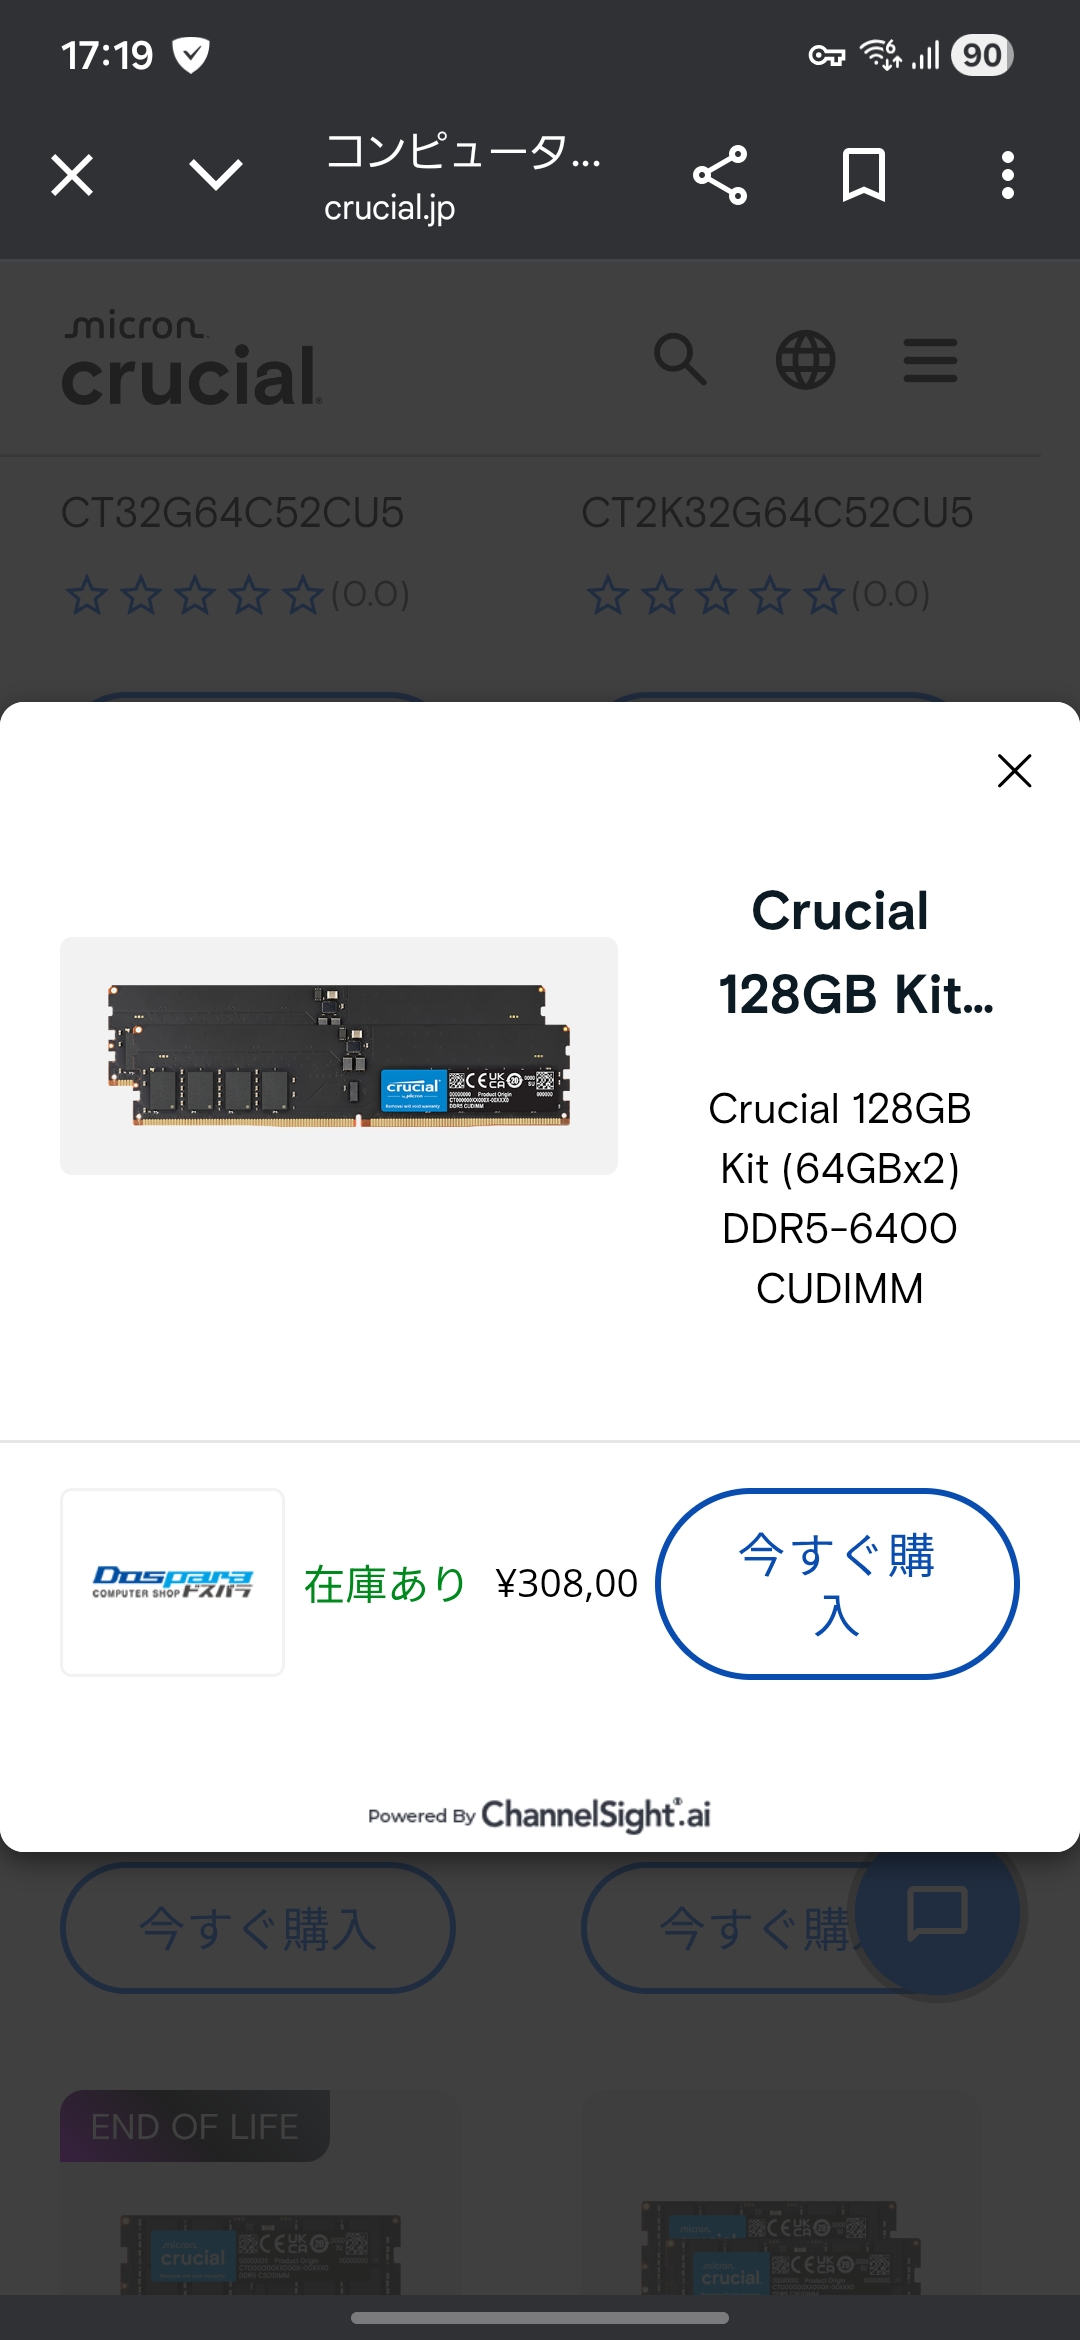Viewport: 1080px width, 2340px height.
Task: Open the site search magnifier icon
Action: point(680,360)
